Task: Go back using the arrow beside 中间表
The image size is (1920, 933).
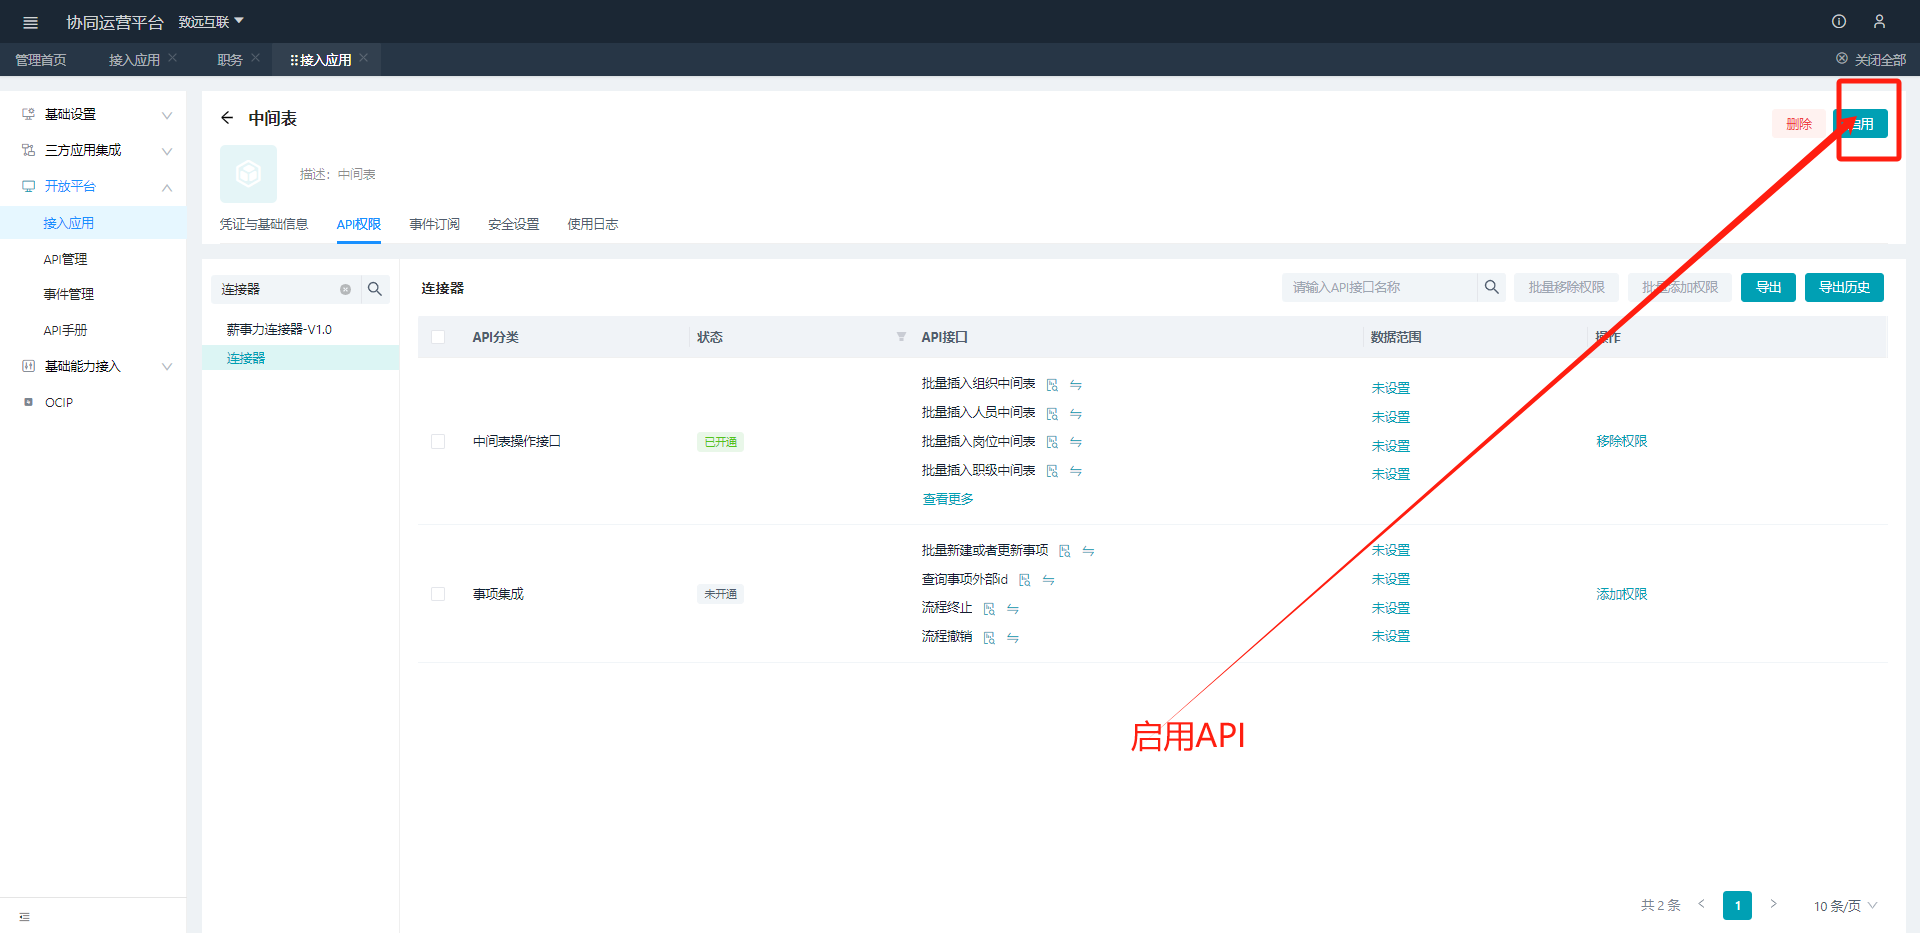Action: (x=227, y=118)
